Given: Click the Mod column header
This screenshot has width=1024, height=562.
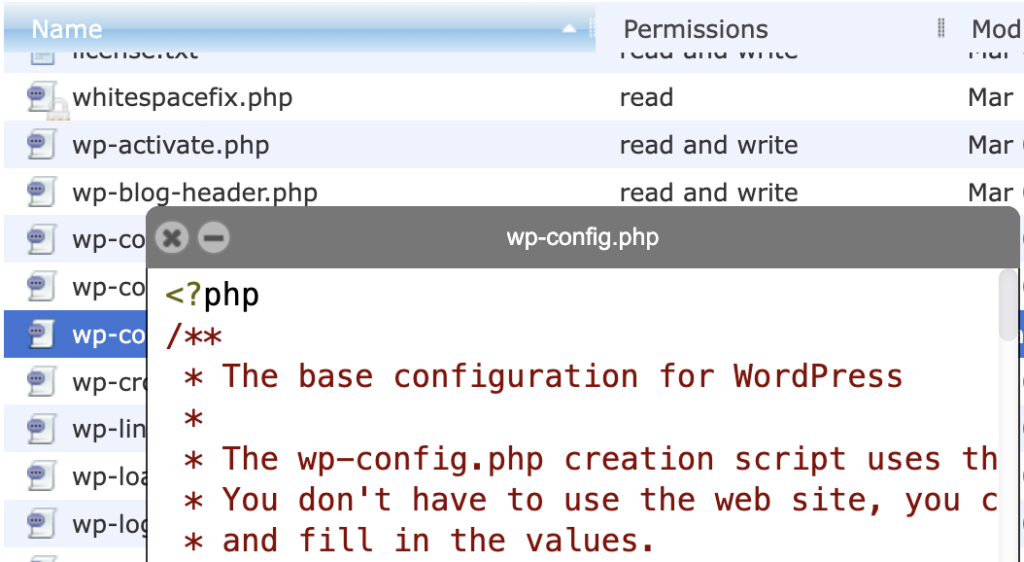Looking at the screenshot, I should (x=997, y=29).
